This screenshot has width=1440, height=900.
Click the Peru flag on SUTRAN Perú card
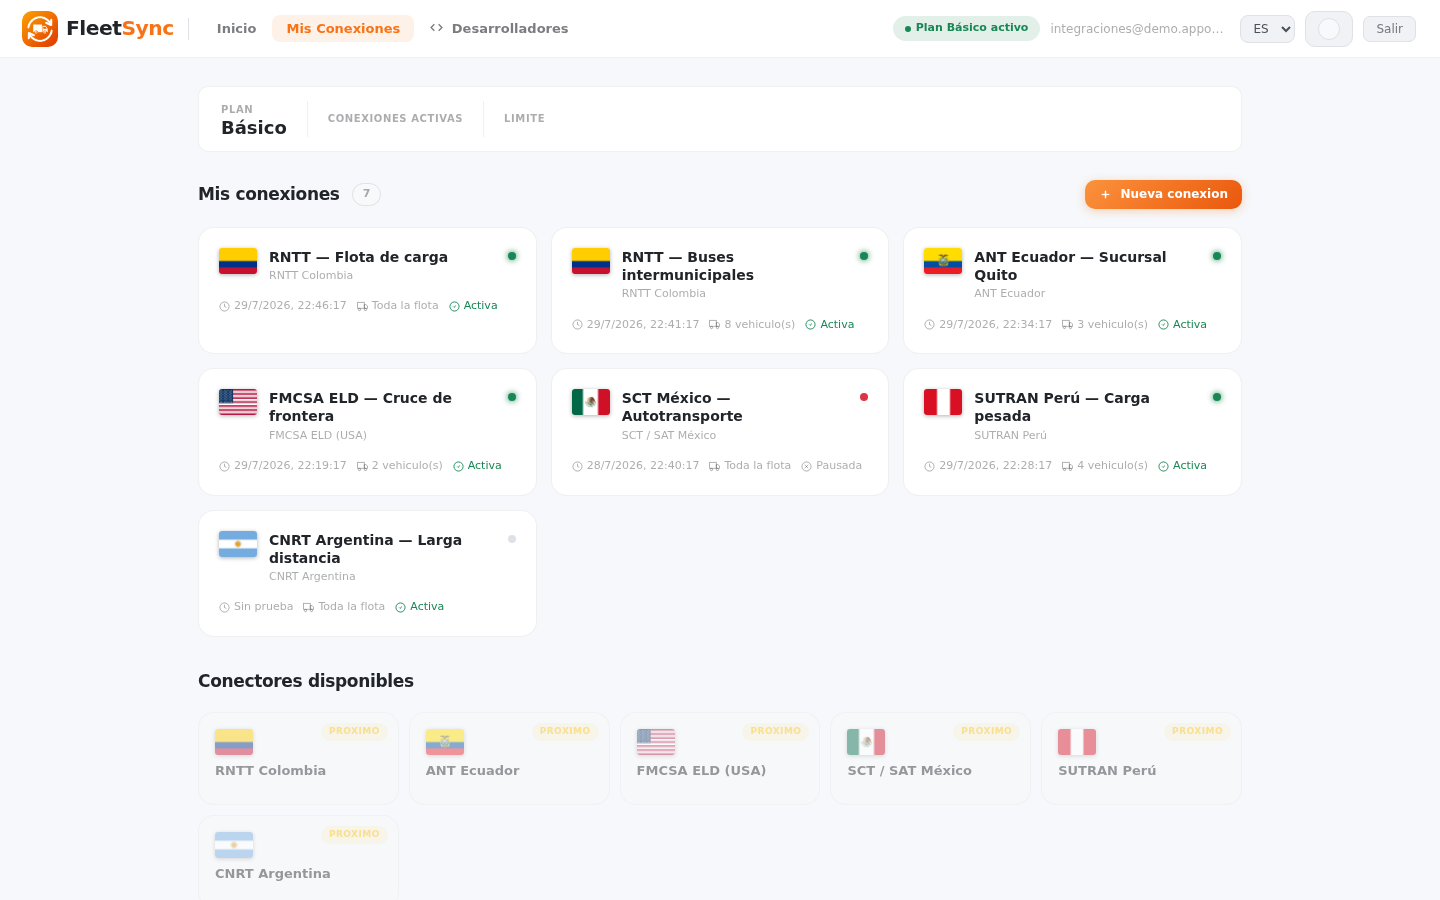point(943,402)
